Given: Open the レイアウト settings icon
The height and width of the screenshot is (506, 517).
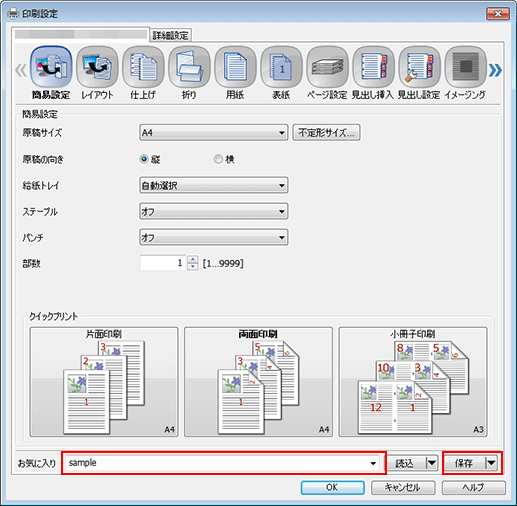Looking at the screenshot, I should tap(97, 67).
